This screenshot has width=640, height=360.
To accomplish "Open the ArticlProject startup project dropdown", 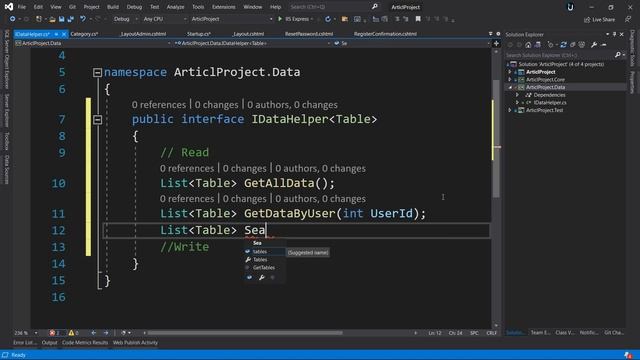I will click(x=231, y=19).
